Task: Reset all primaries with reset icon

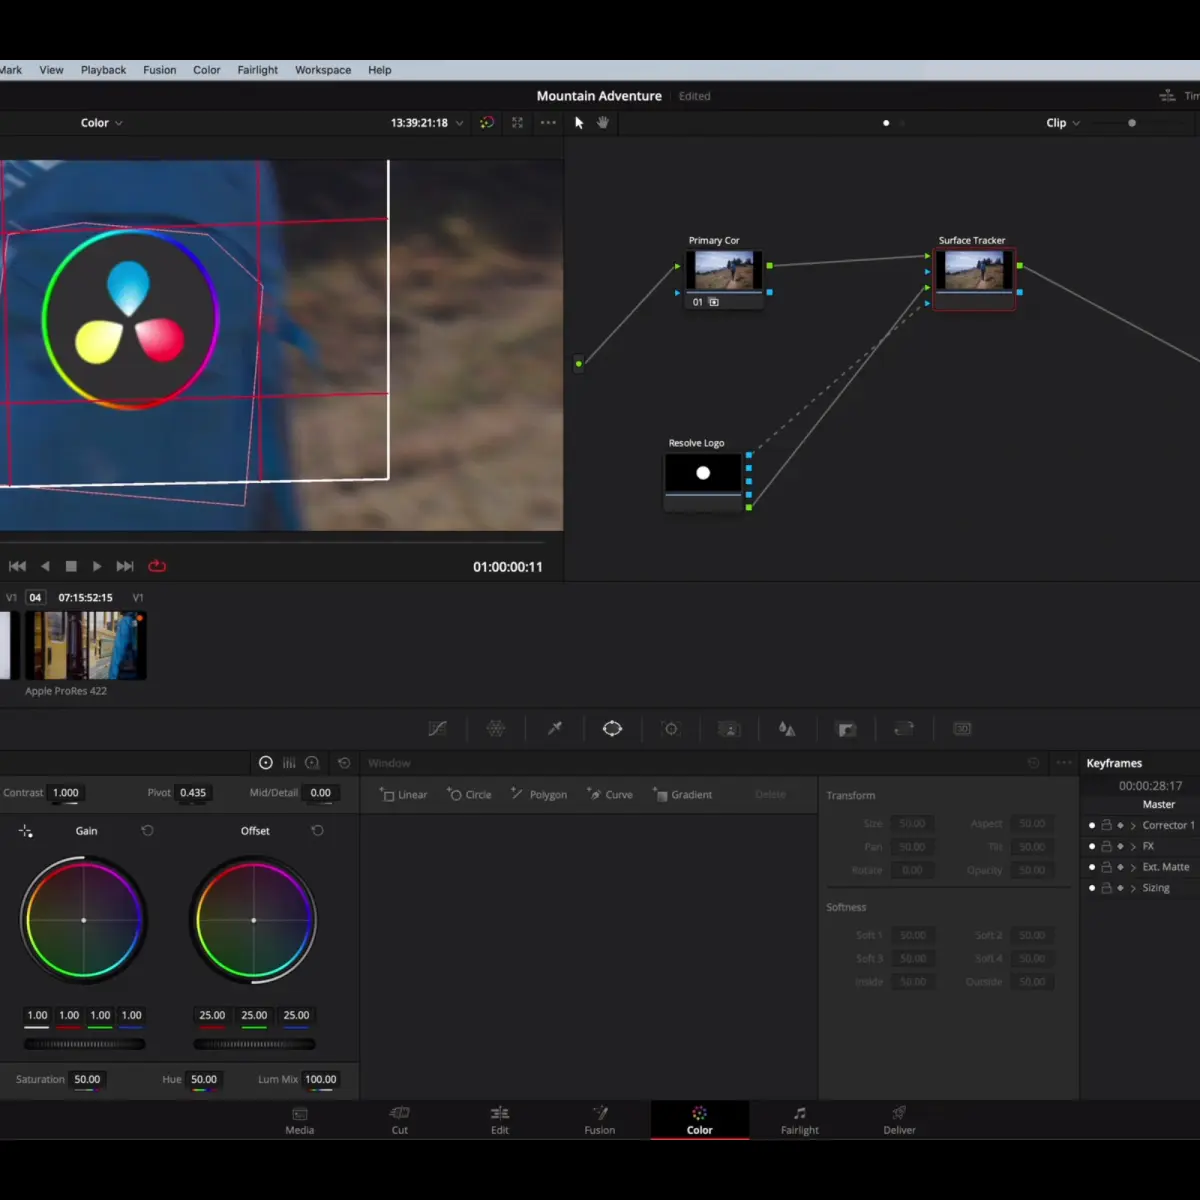Action: [x=344, y=763]
